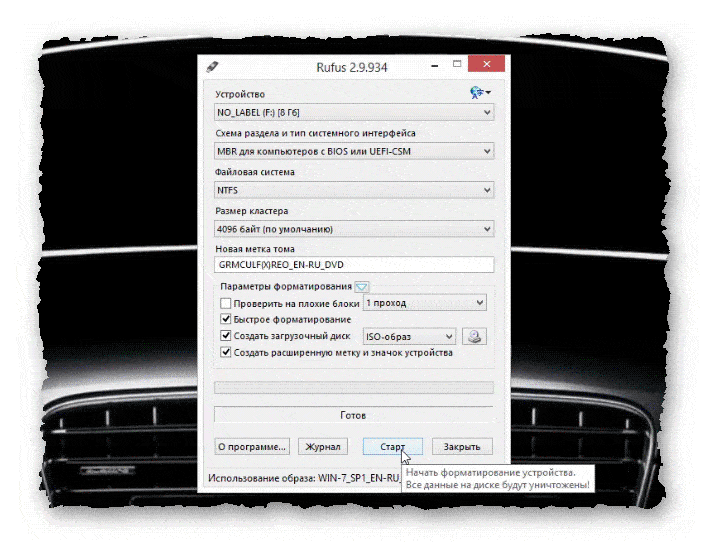The height and width of the screenshot is (544, 704).
Task: Open the partition scheme MBR dropdown
Action: pos(354,151)
